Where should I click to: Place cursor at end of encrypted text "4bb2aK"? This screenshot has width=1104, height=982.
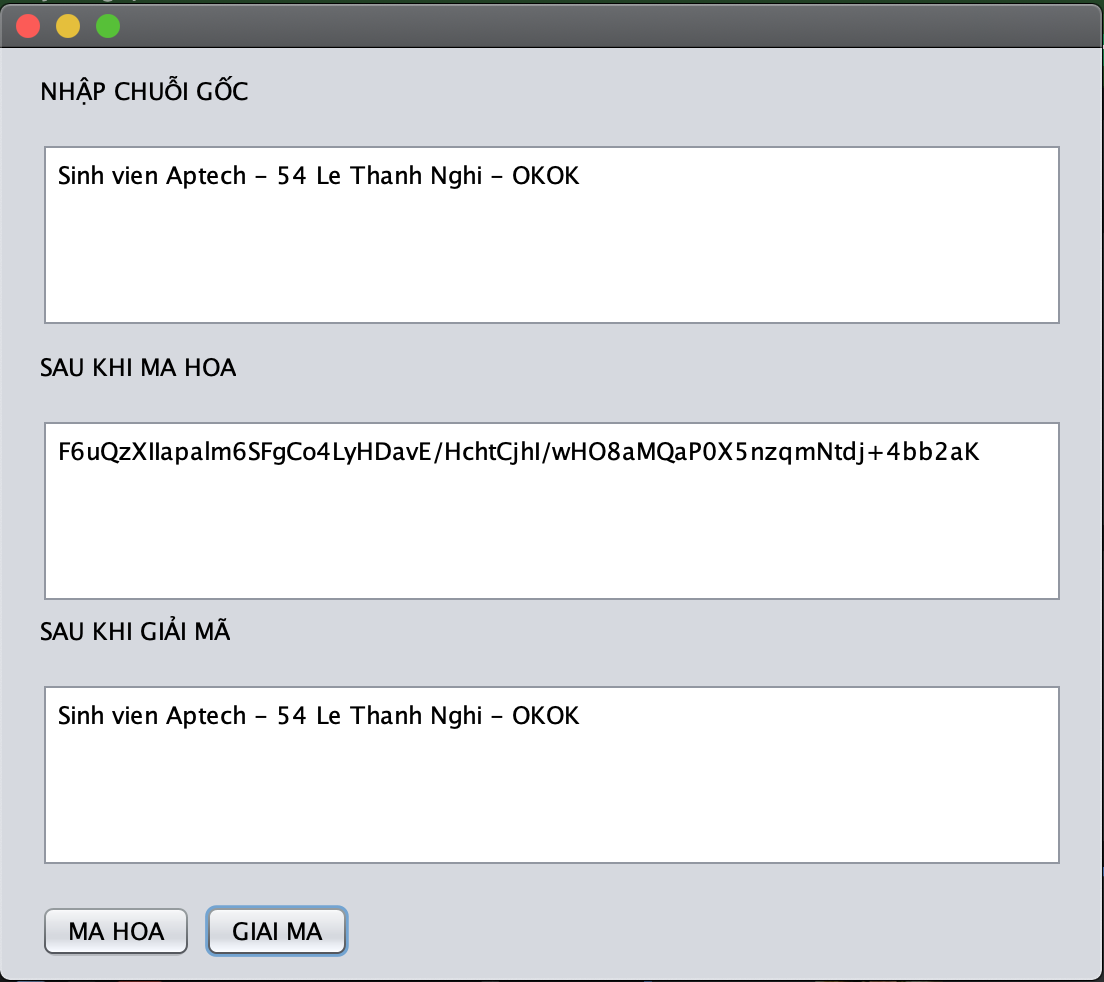980,453
